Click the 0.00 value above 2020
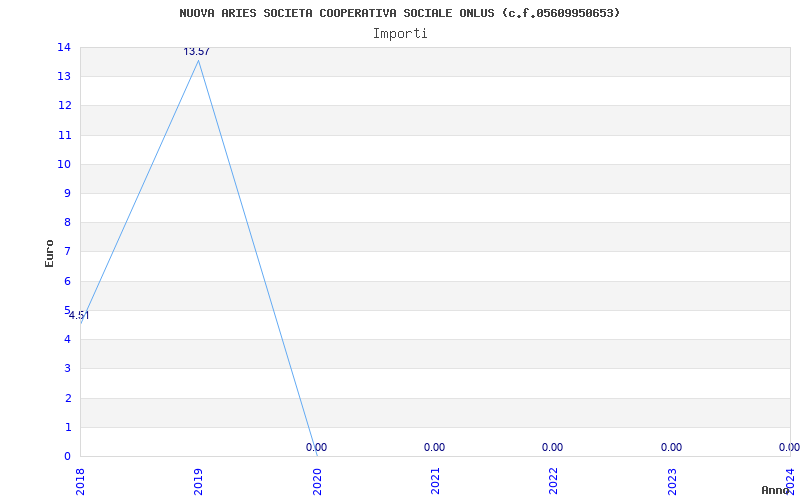Screen dimensions: 800x500 point(316,447)
